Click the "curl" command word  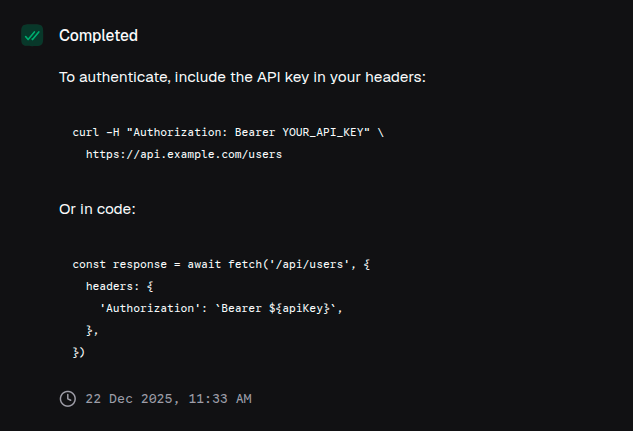[86, 132]
